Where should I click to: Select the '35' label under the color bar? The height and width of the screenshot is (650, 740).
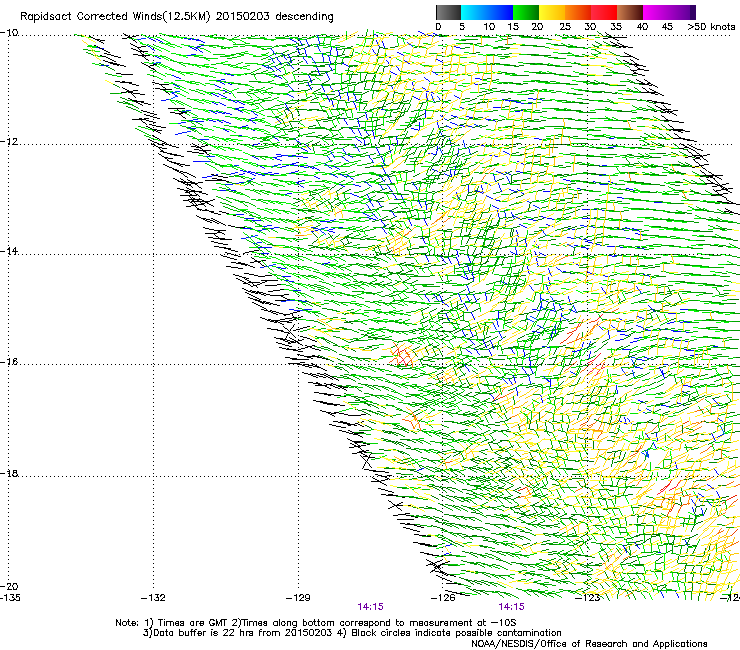pyautogui.click(x=616, y=27)
